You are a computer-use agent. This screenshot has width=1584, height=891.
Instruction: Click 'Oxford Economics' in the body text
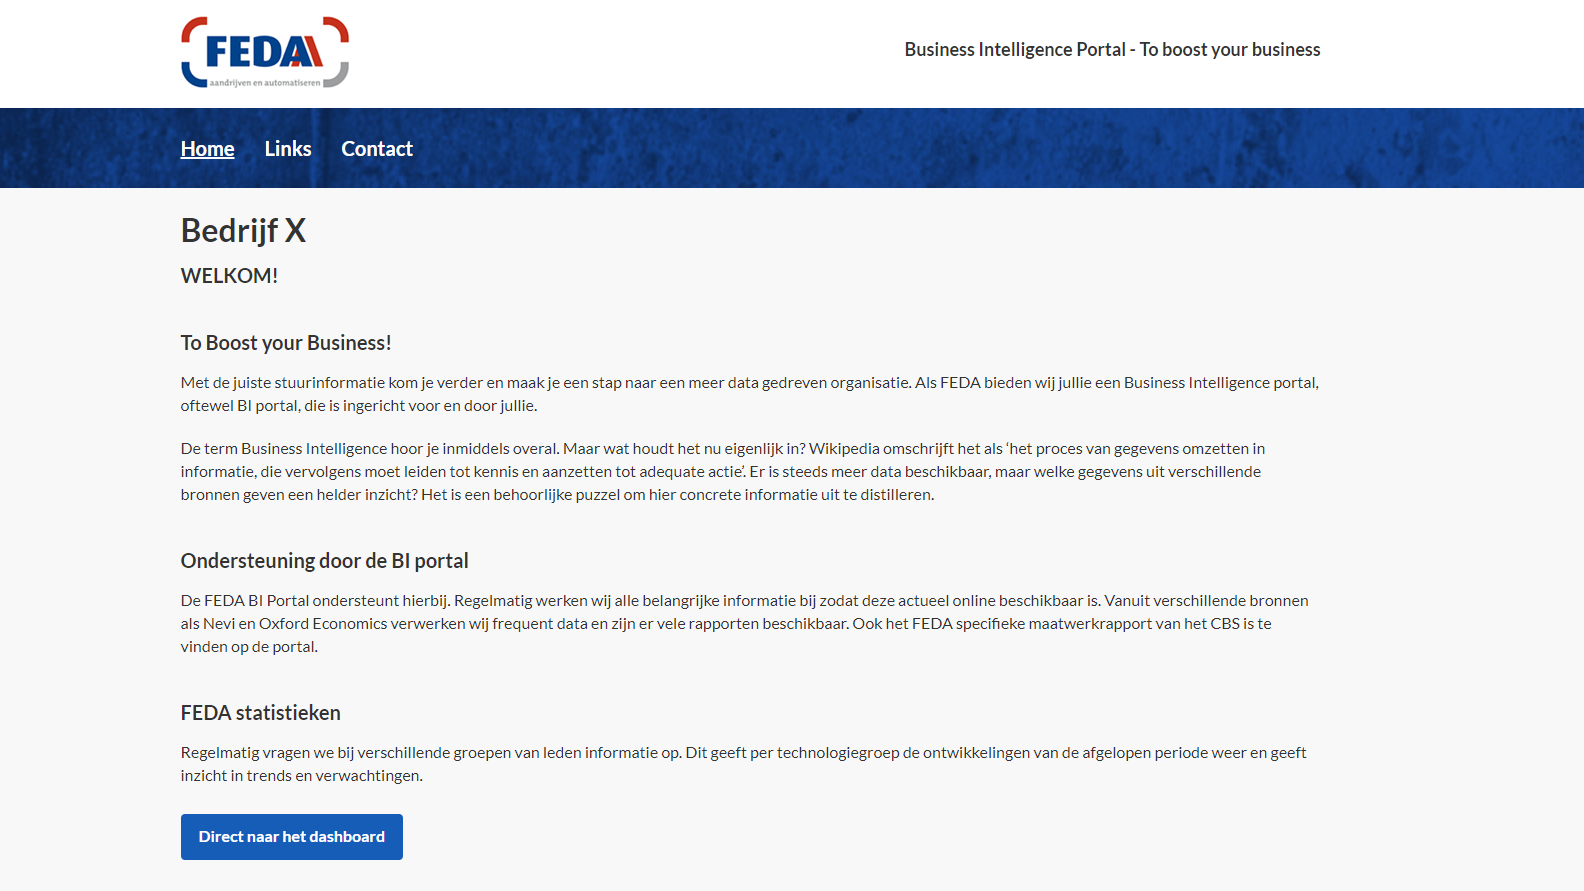click(x=323, y=624)
